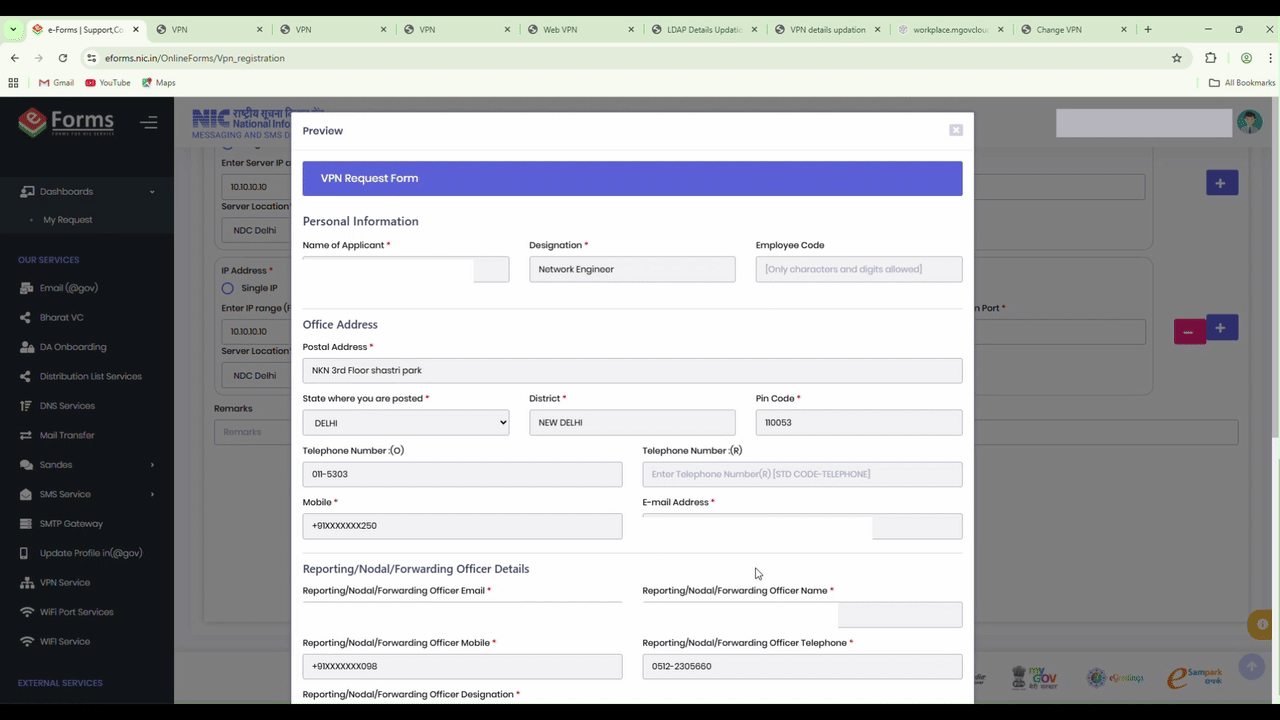Click the user profile avatar top right
Viewport: 1280px width, 720px height.
tap(1250, 121)
